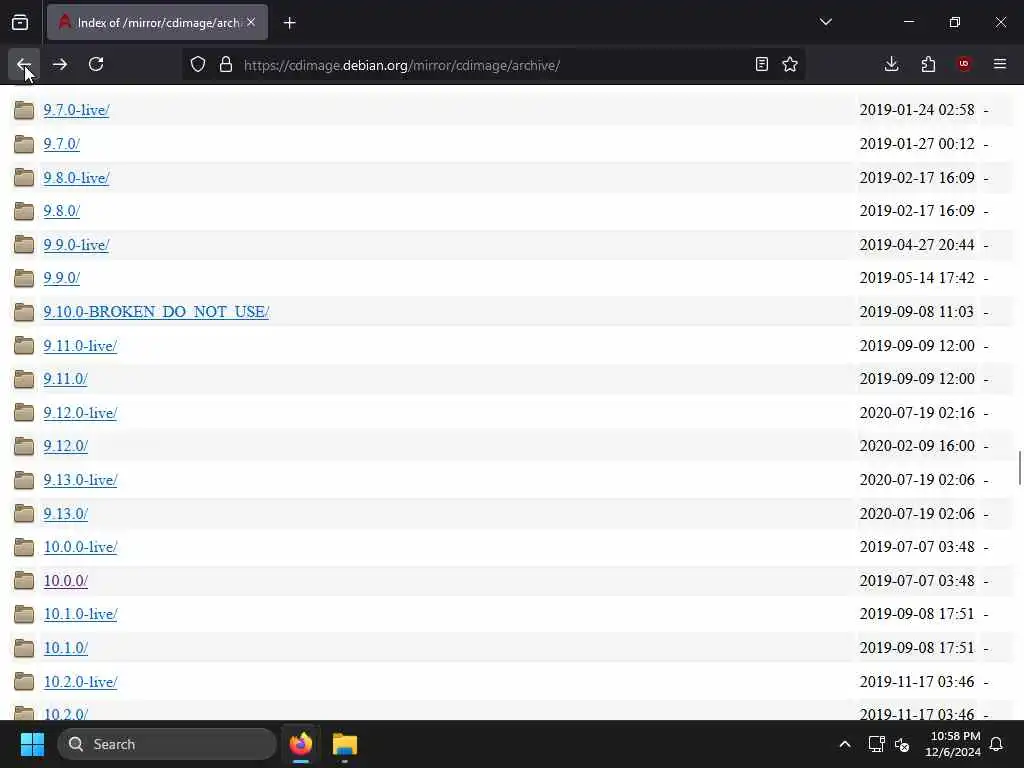Click the folder icon beside 9.13.0-live/
The height and width of the screenshot is (768, 1024).
click(24, 480)
